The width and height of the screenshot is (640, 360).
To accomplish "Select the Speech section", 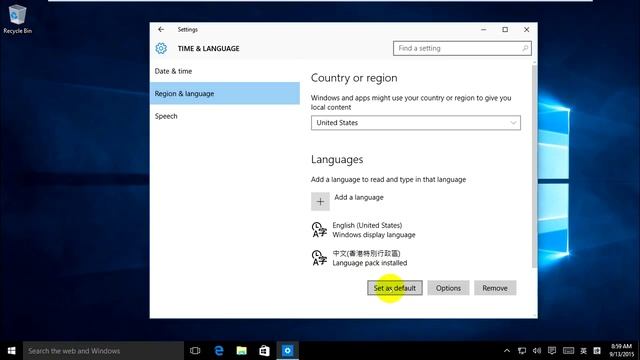I will pyautogui.click(x=225, y=116).
